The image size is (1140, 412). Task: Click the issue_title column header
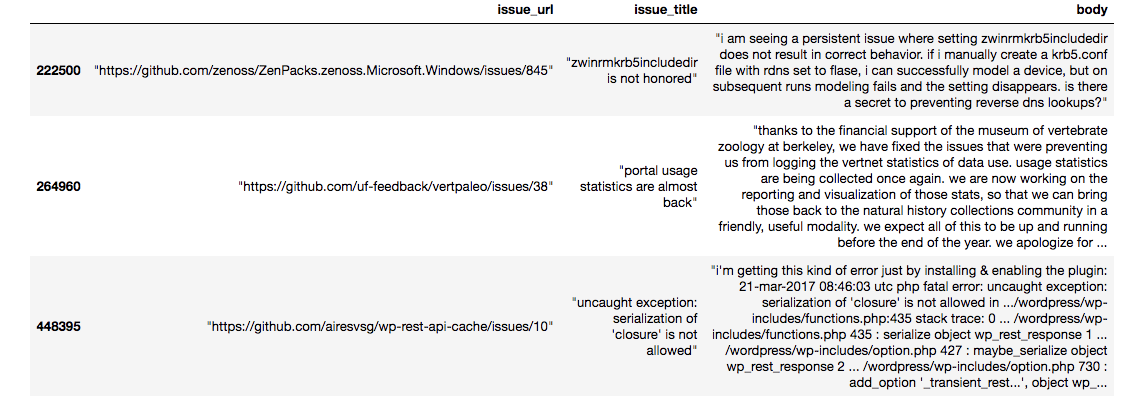point(665,9)
